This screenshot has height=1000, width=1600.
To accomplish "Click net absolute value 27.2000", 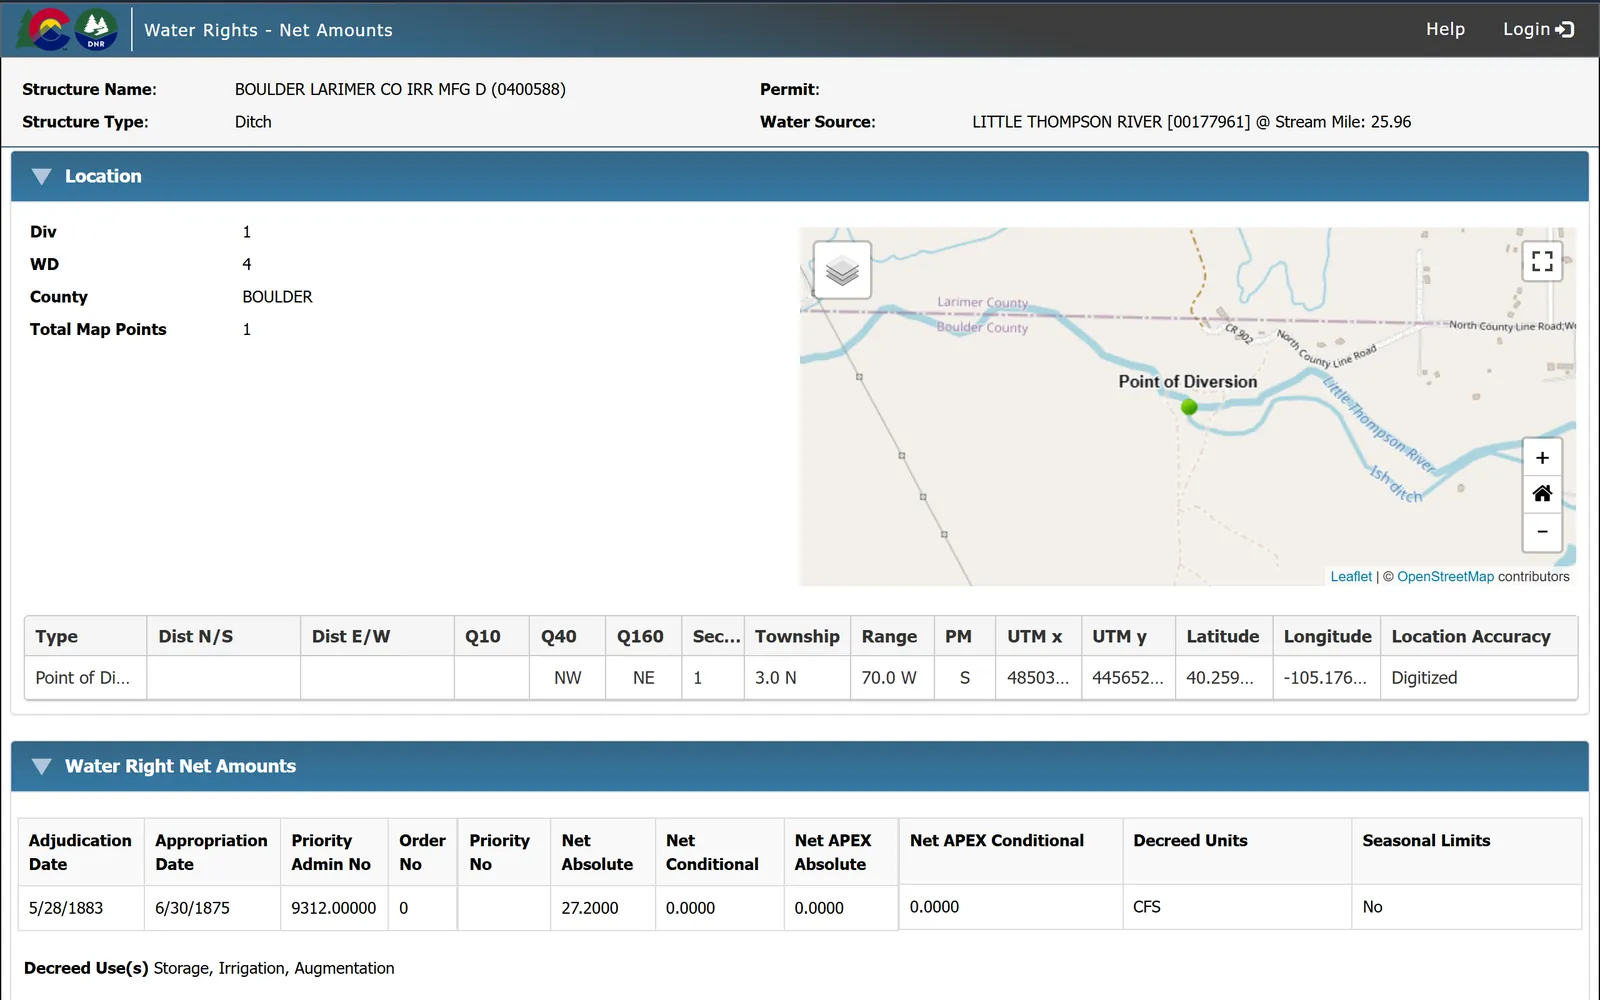I will pos(590,908).
